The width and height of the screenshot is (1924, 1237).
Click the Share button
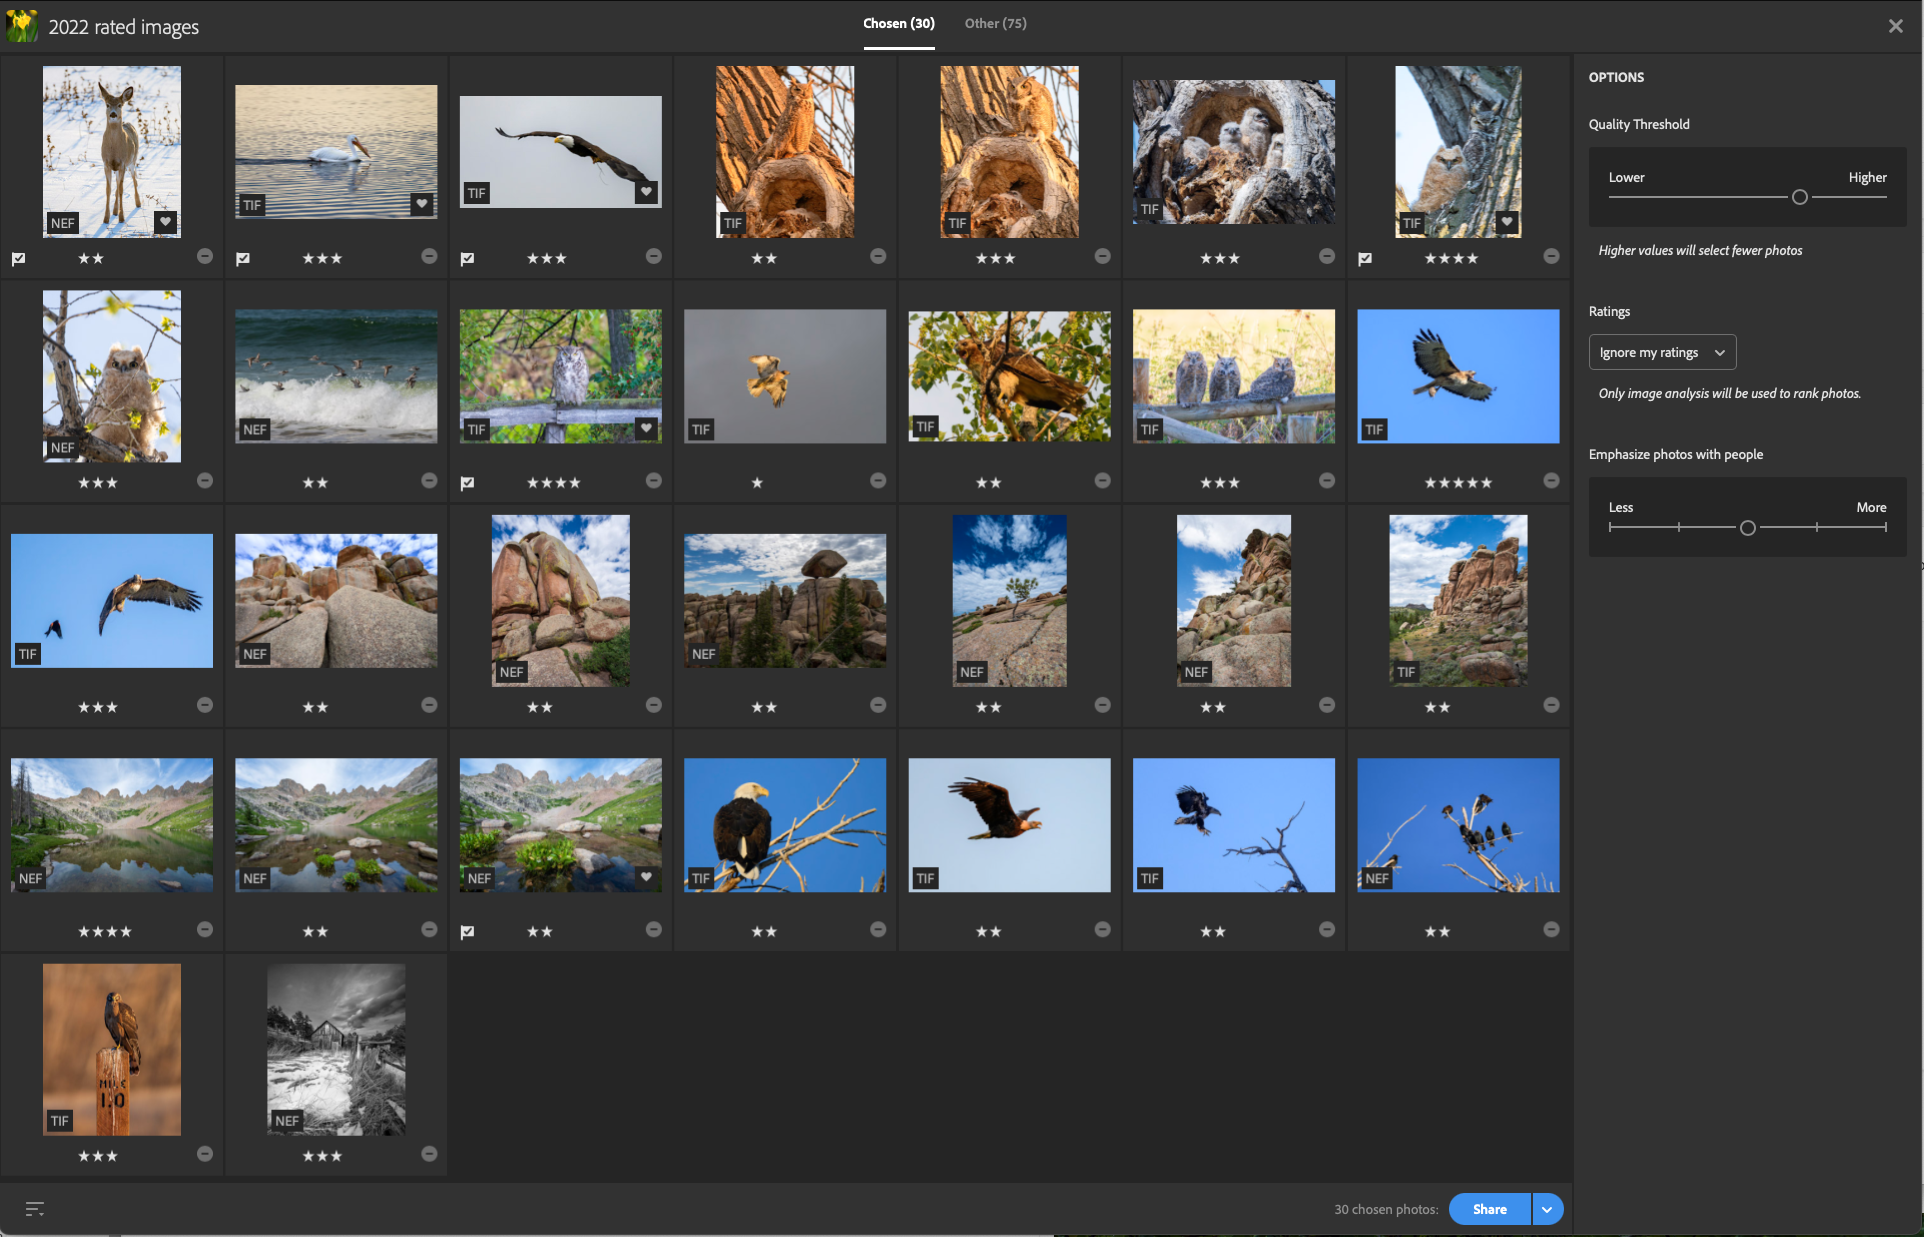click(1488, 1209)
